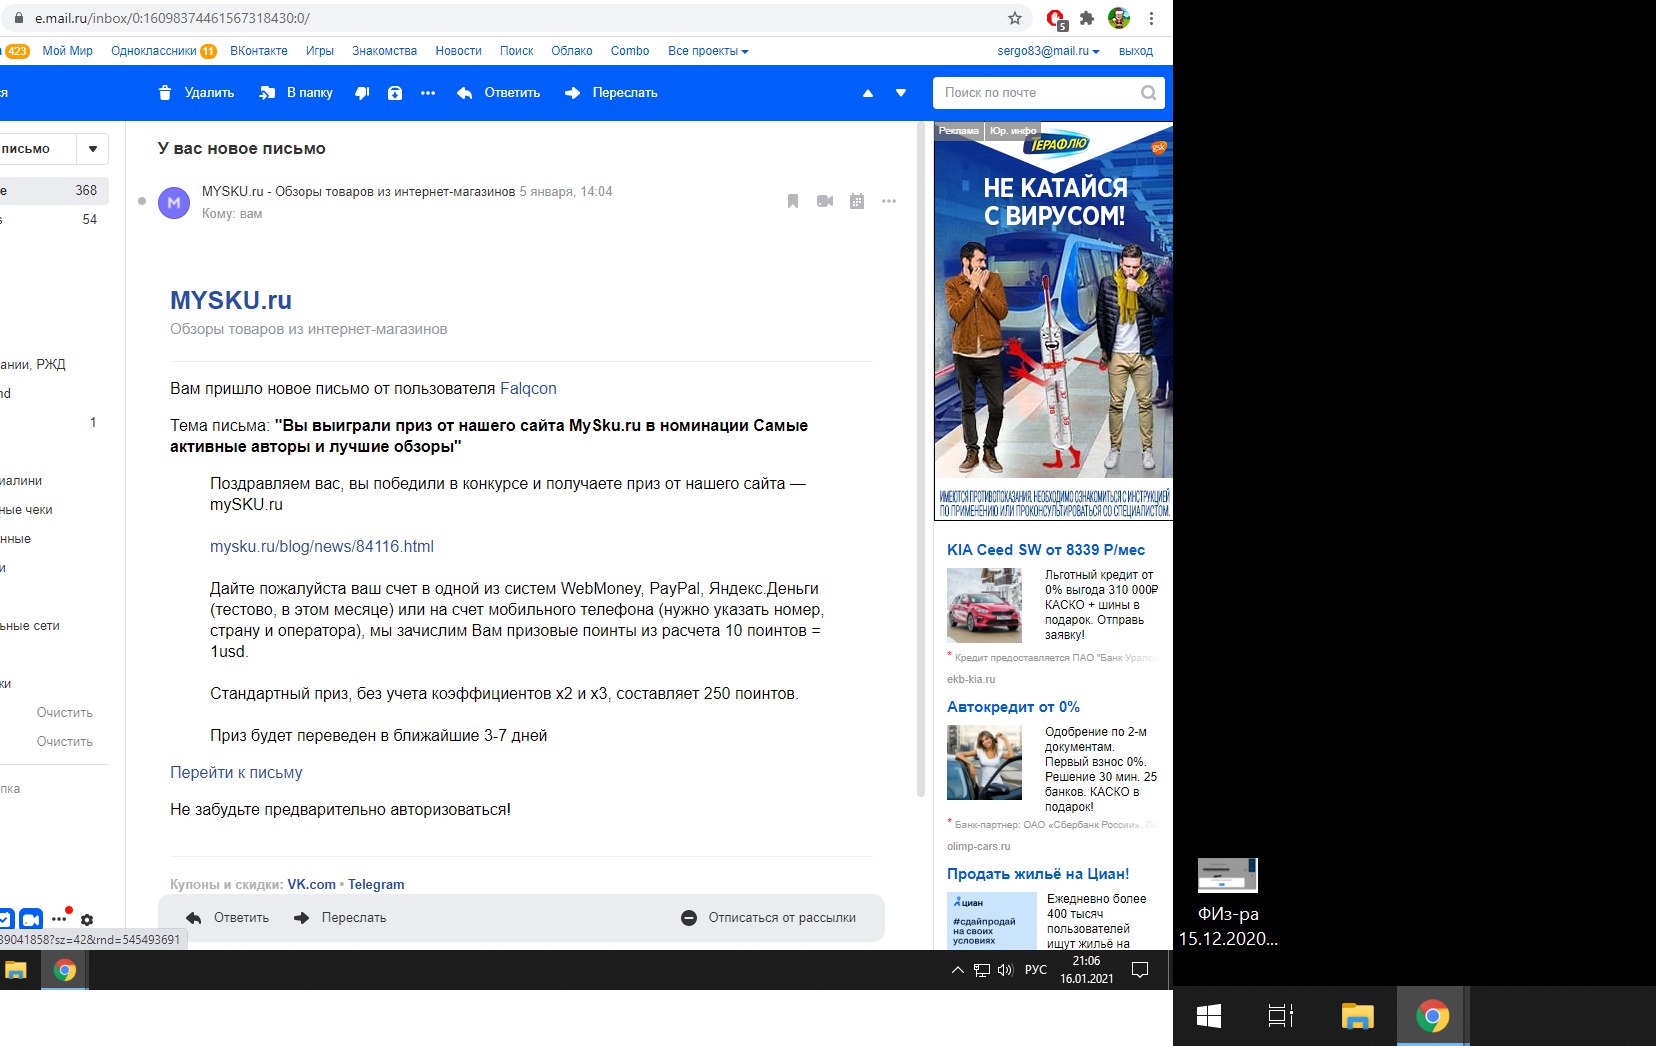The height and width of the screenshot is (1046, 1656).
Task: Open the sergo83@mail.ru account dropdown
Action: pos(1048,51)
